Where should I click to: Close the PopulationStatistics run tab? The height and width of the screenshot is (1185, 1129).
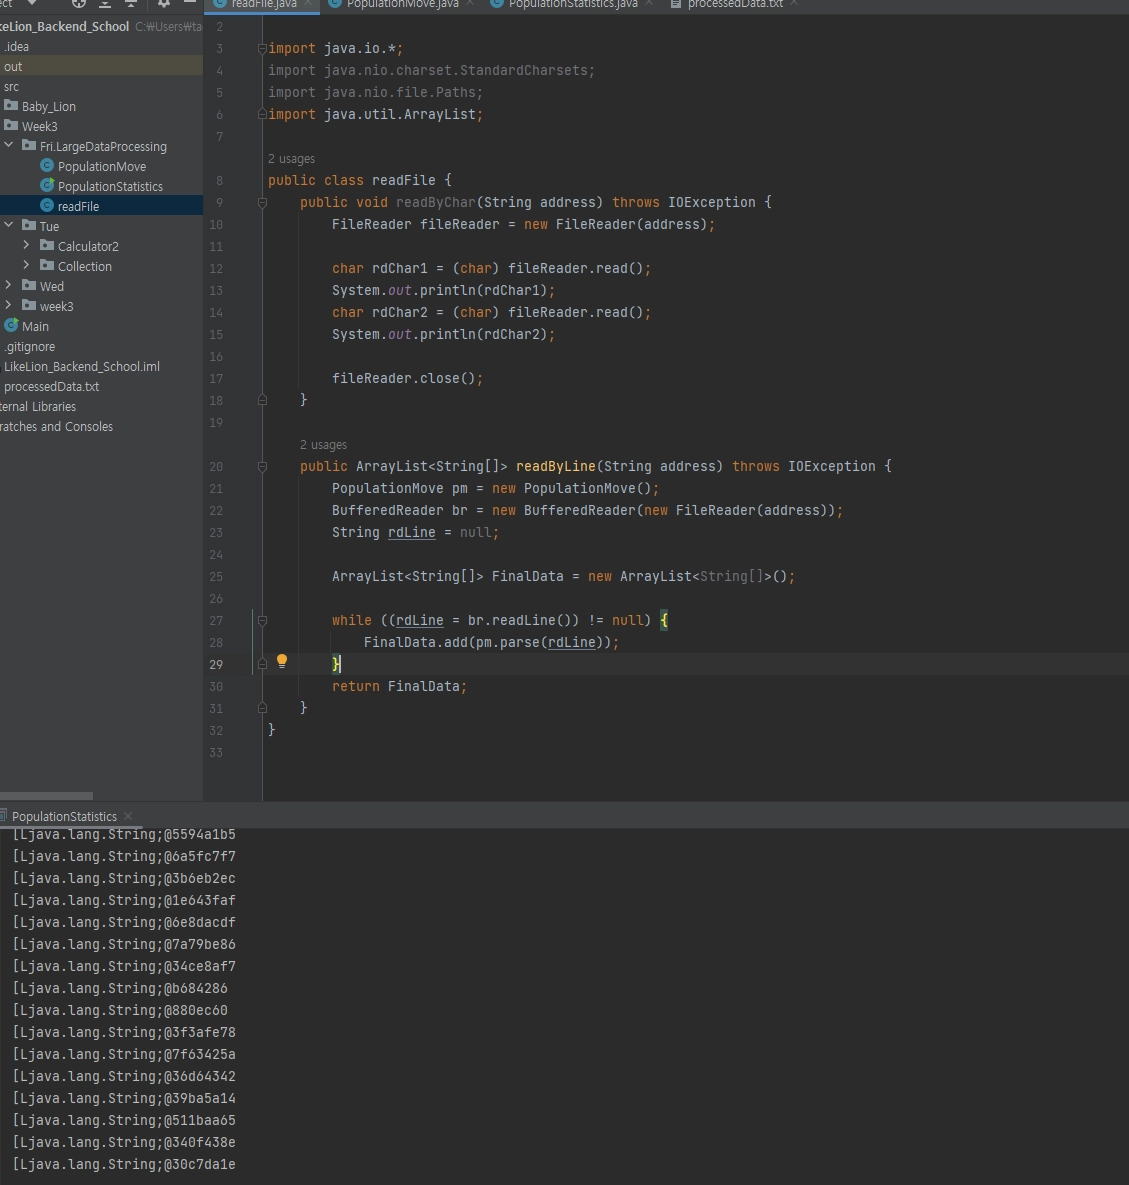128,816
